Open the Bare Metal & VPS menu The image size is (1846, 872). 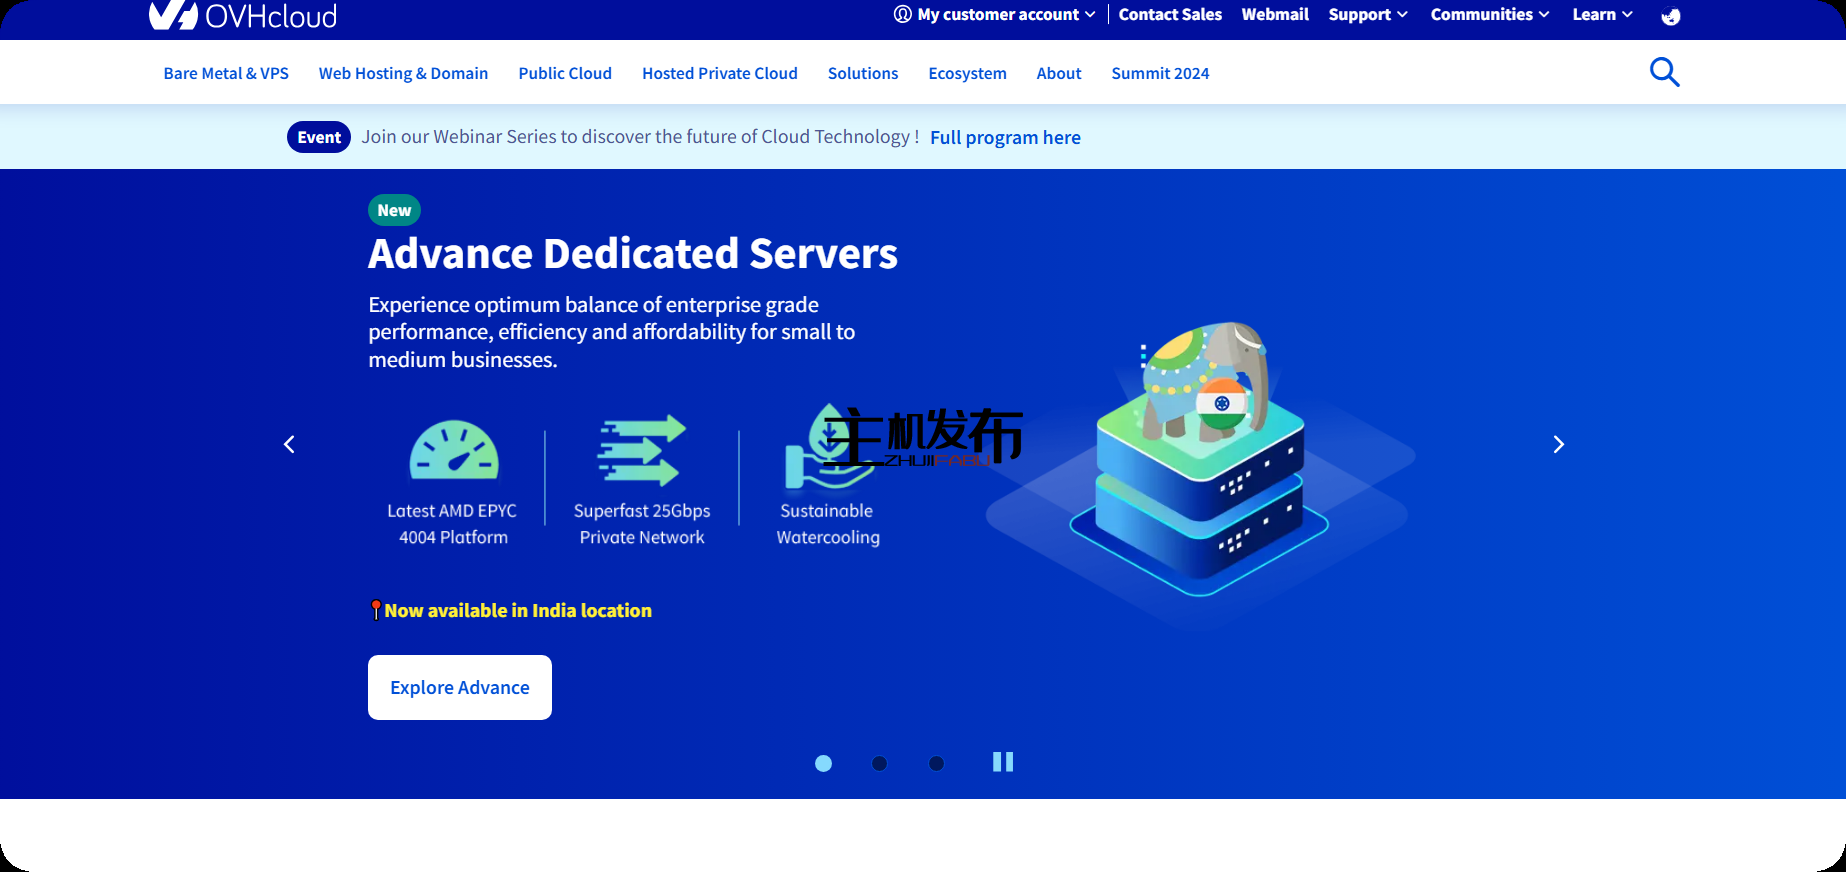(x=226, y=73)
